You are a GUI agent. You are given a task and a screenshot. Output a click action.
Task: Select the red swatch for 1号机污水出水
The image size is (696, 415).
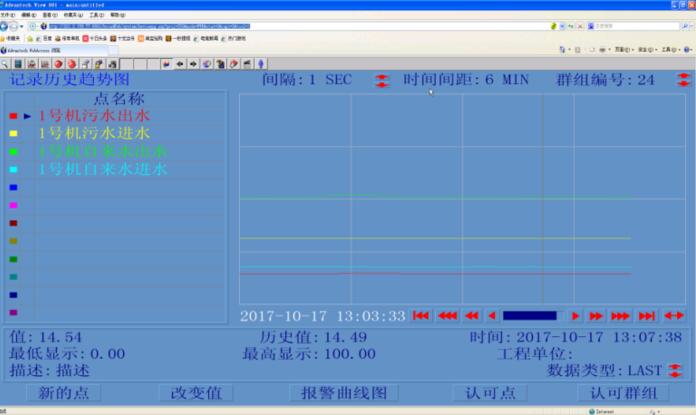13,116
